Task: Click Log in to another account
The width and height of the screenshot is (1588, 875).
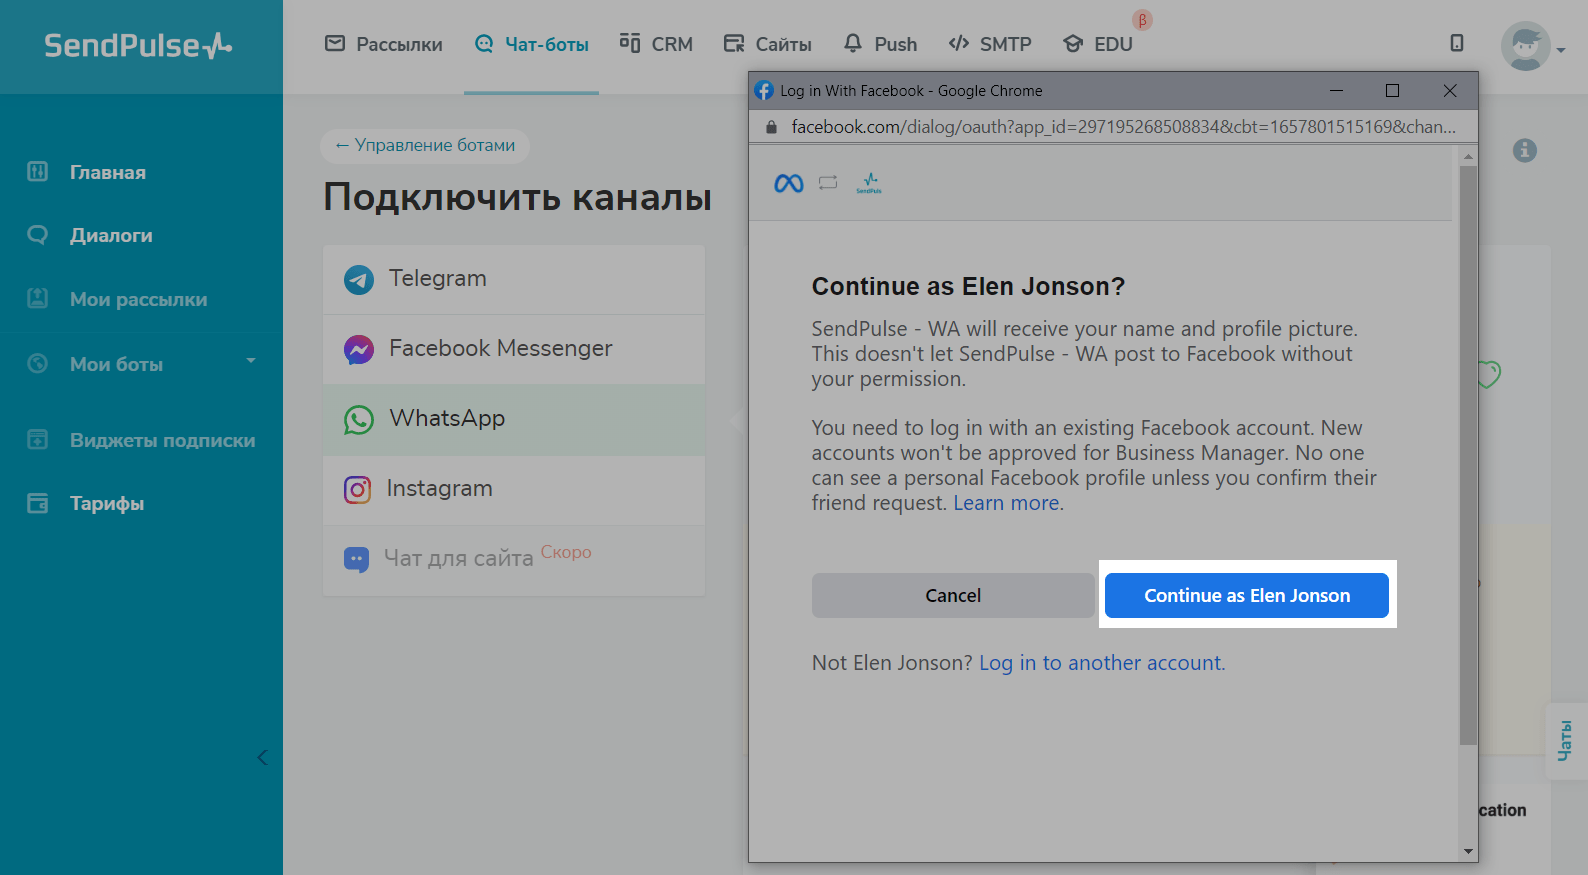Action: pos(1101,663)
